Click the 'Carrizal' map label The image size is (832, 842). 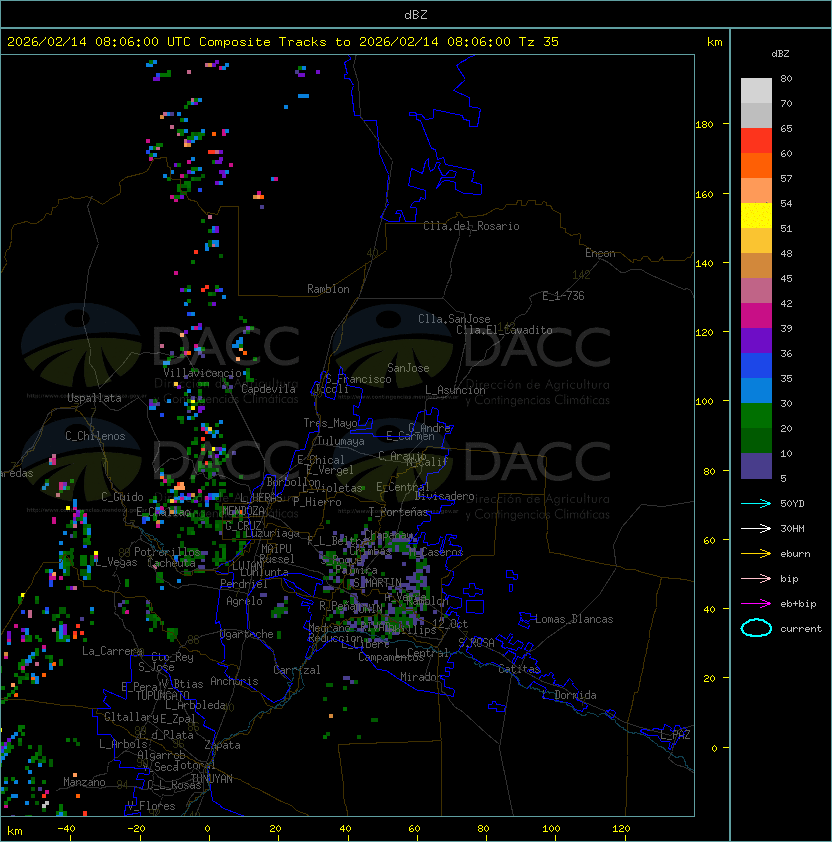pos(297,670)
